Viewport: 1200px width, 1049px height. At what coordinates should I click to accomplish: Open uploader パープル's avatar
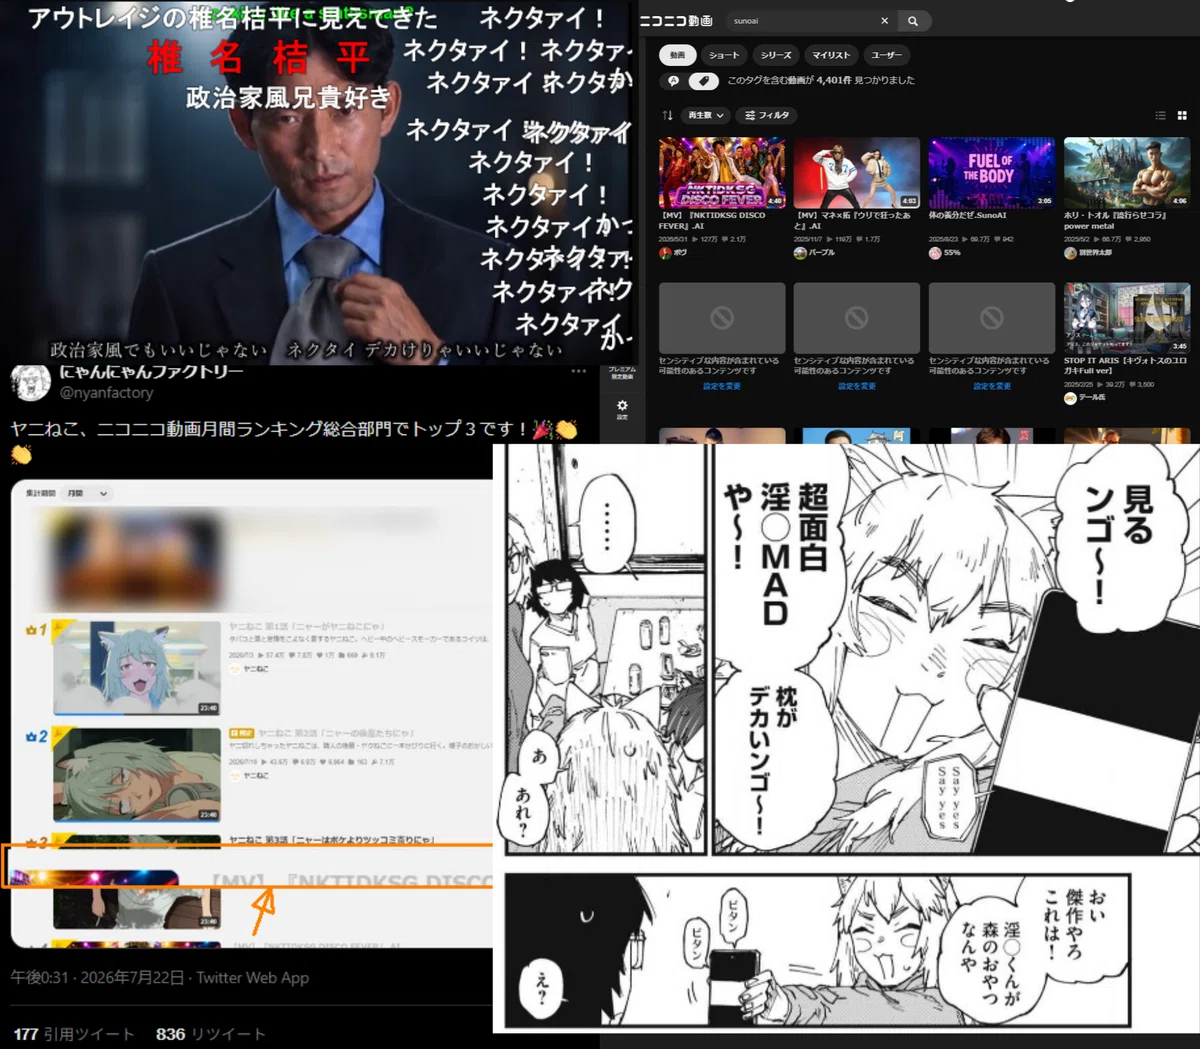pyautogui.click(x=800, y=253)
